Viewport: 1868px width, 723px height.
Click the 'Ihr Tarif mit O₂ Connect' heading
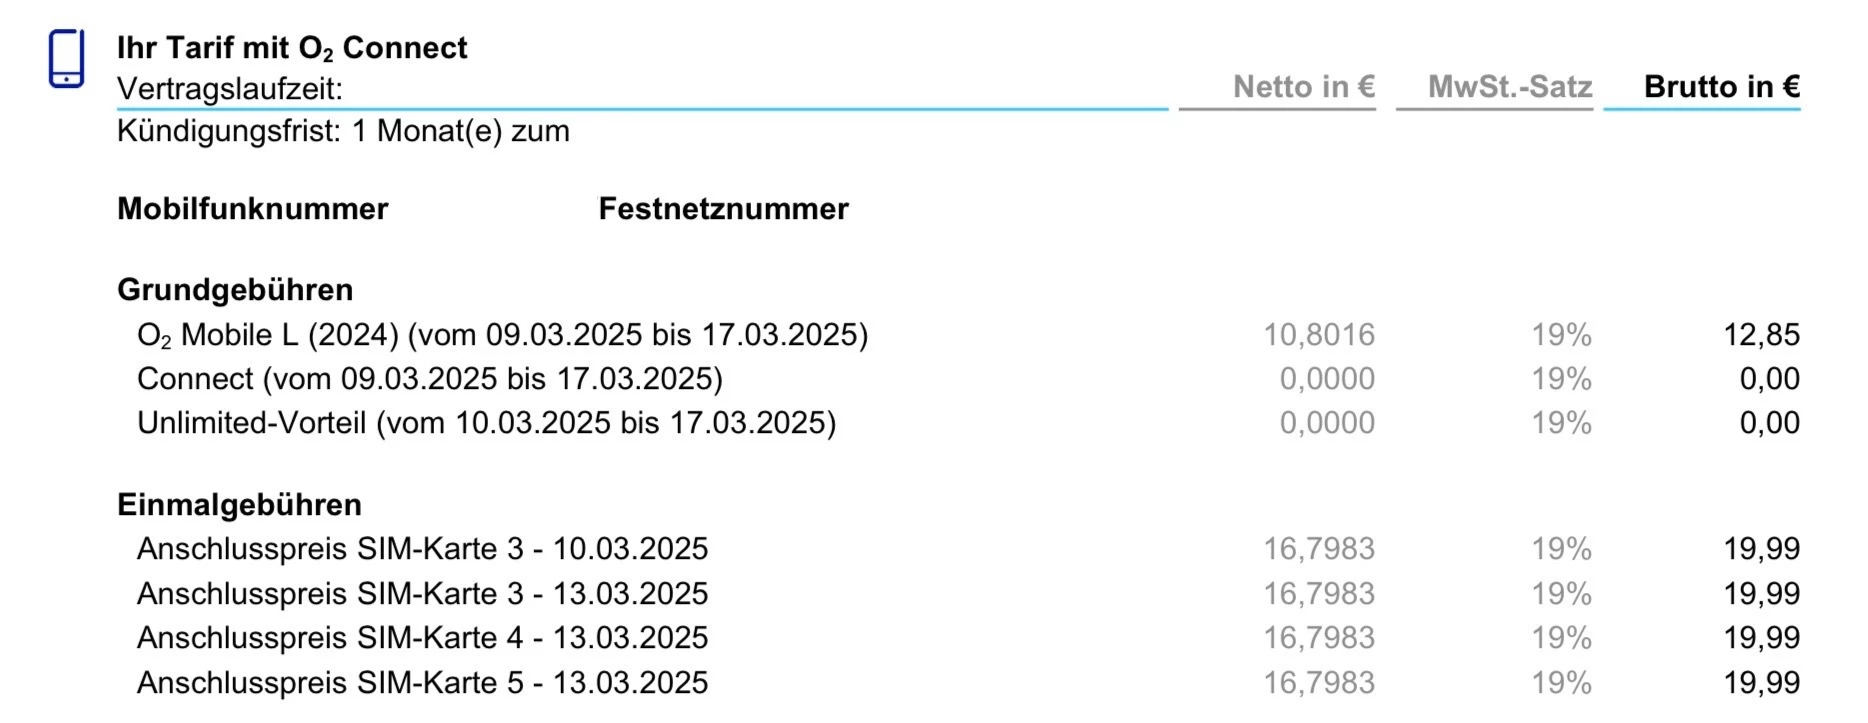click(292, 48)
